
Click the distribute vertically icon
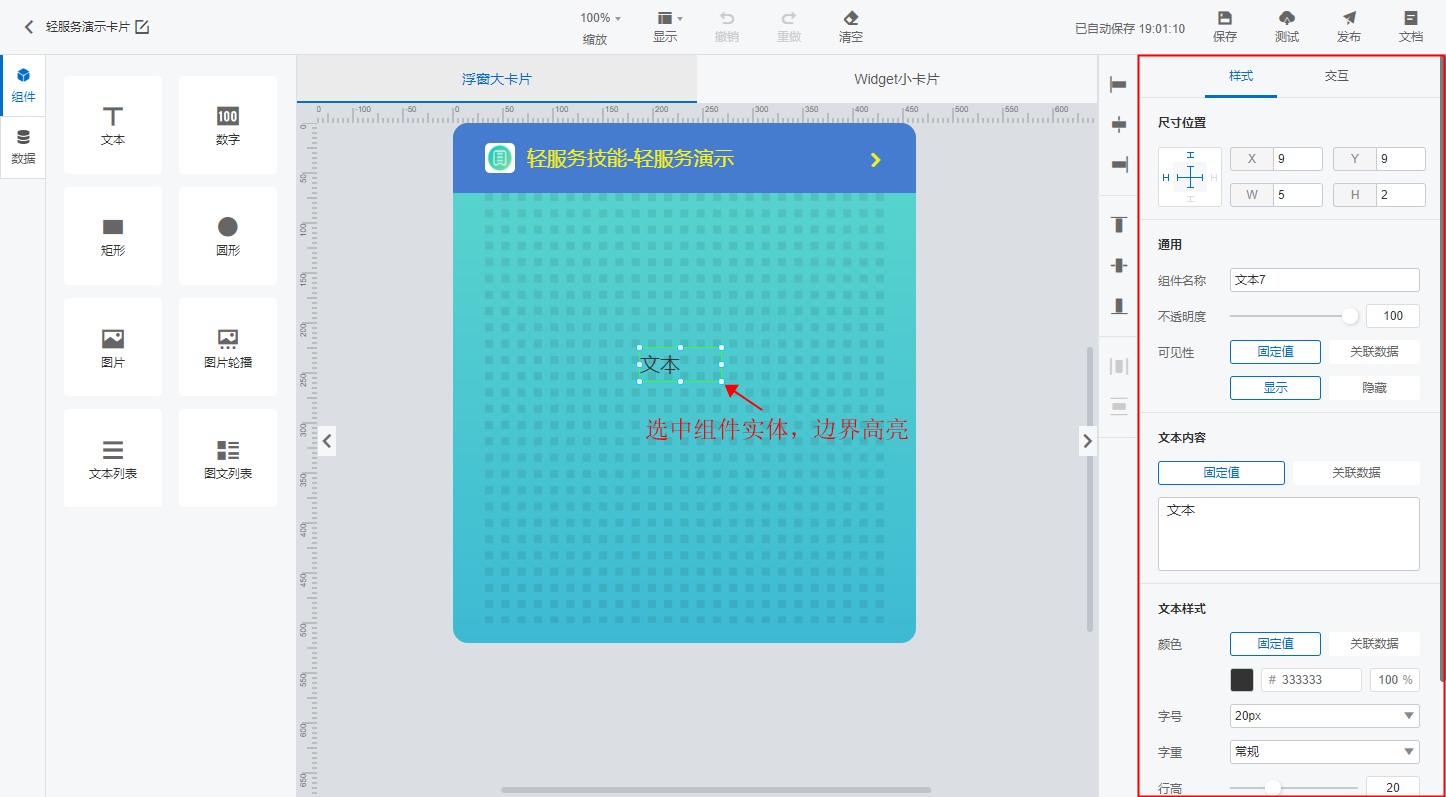pos(1119,406)
